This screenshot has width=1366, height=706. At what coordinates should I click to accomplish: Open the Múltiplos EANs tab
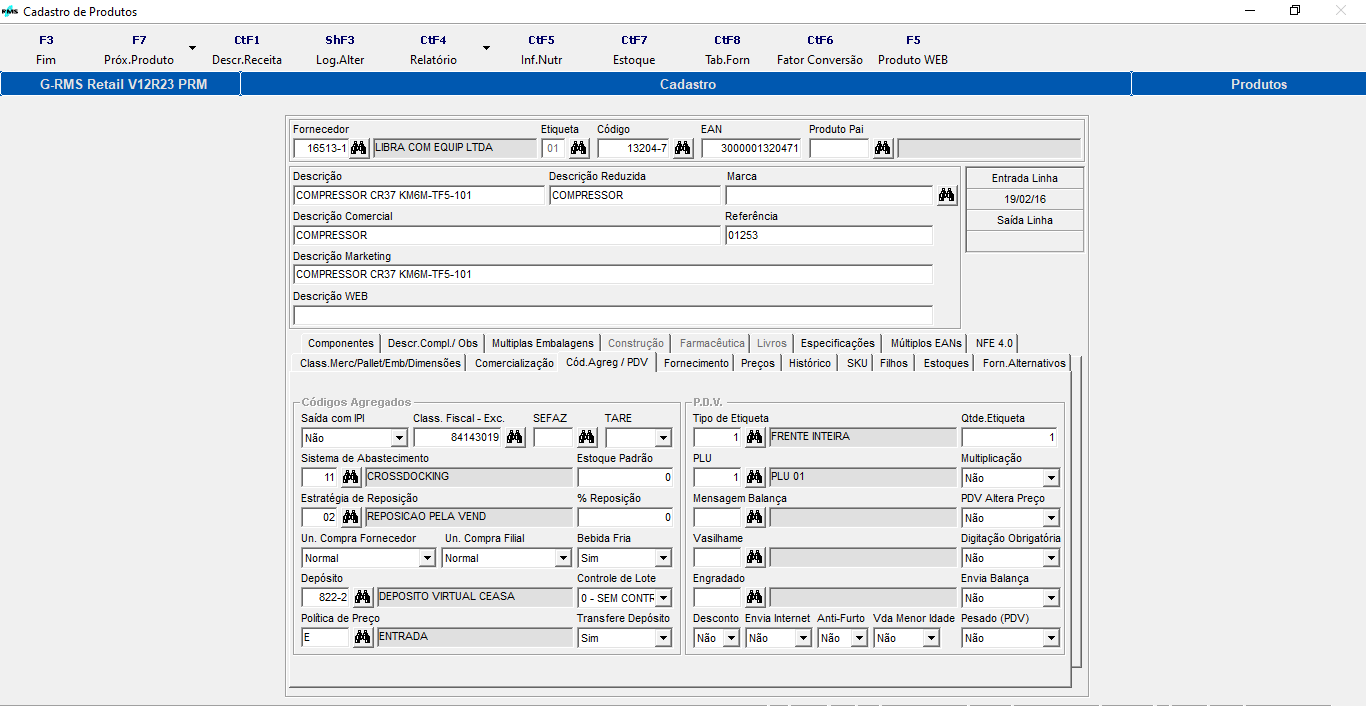pyautogui.click(x=925, y=343)
